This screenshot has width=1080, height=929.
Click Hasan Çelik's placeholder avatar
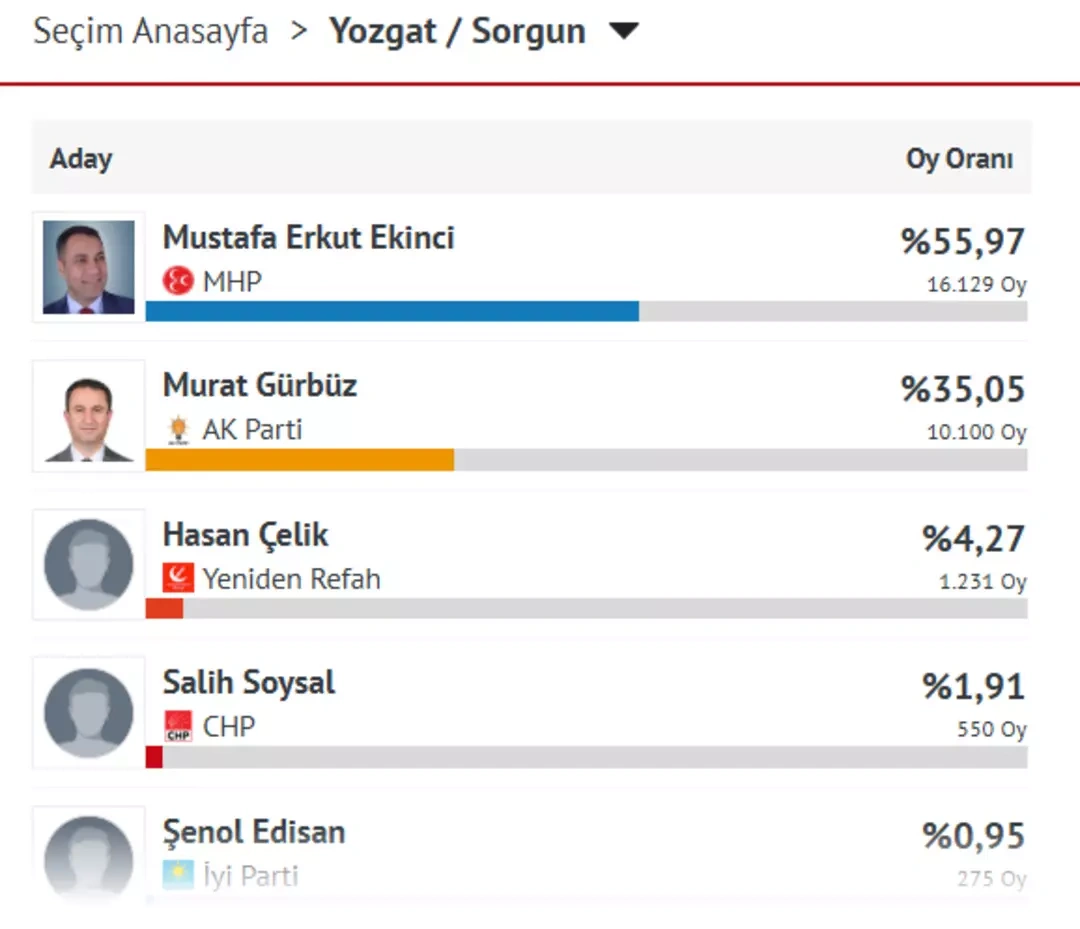(89, 564)
